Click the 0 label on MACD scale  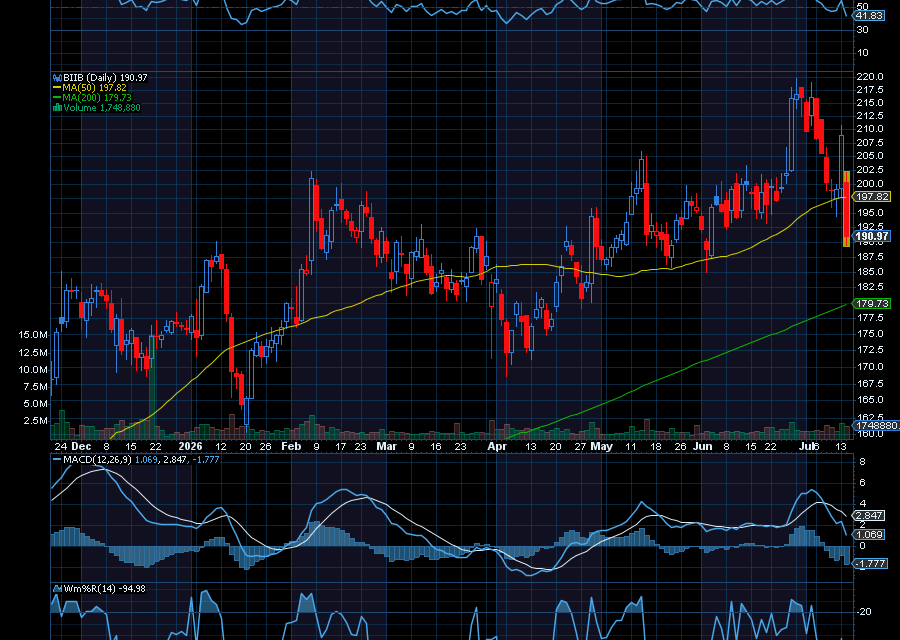point(863,546)
